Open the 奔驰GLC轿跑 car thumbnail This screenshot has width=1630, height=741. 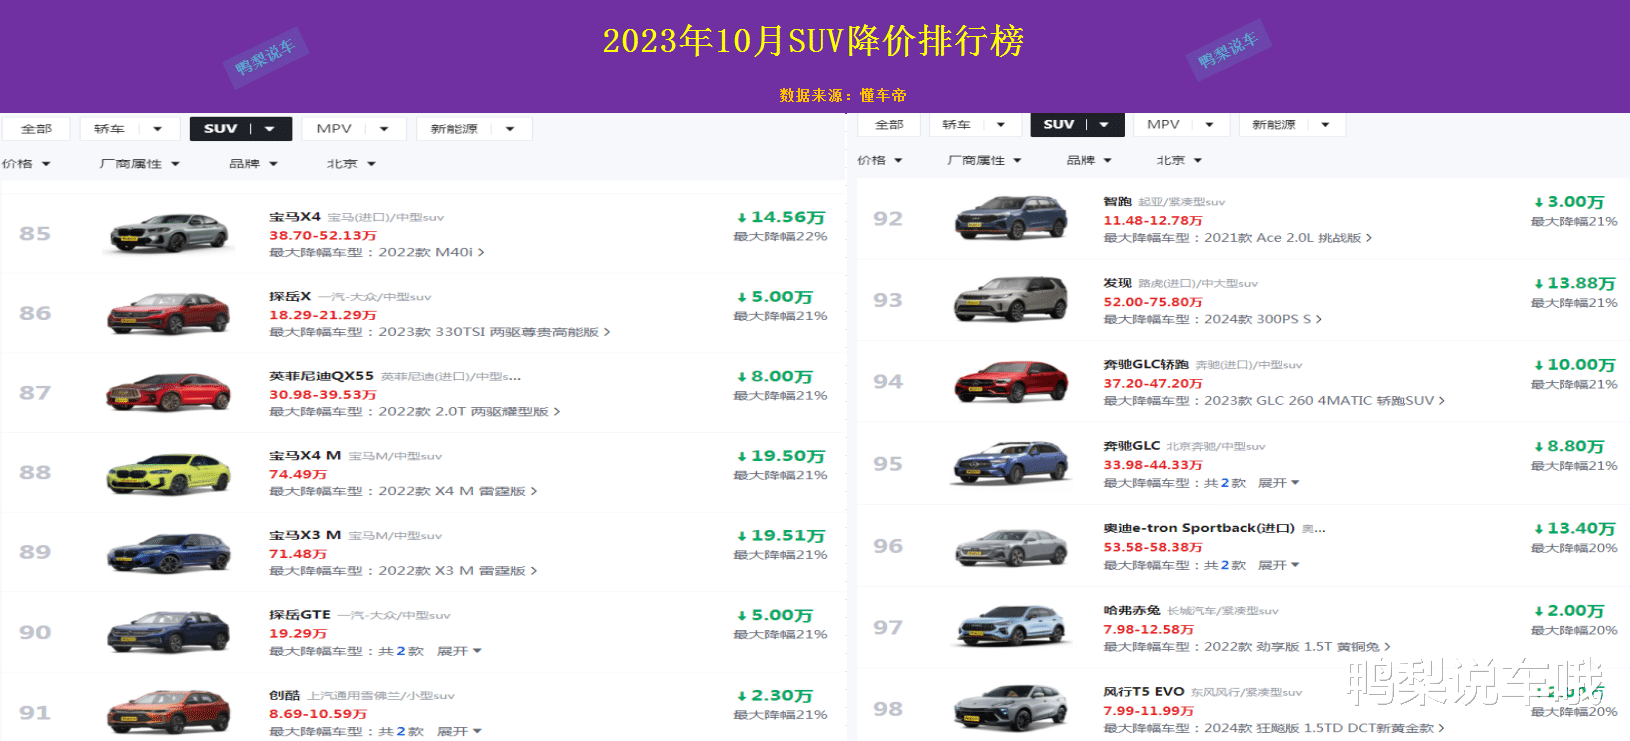pyautogui.click(x=1011, y=381)
